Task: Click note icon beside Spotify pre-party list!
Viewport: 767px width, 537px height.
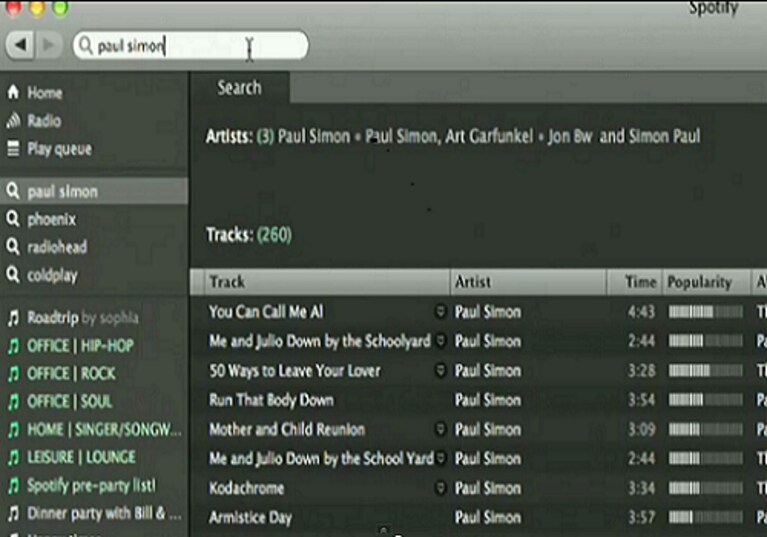Action: (13, 486)
